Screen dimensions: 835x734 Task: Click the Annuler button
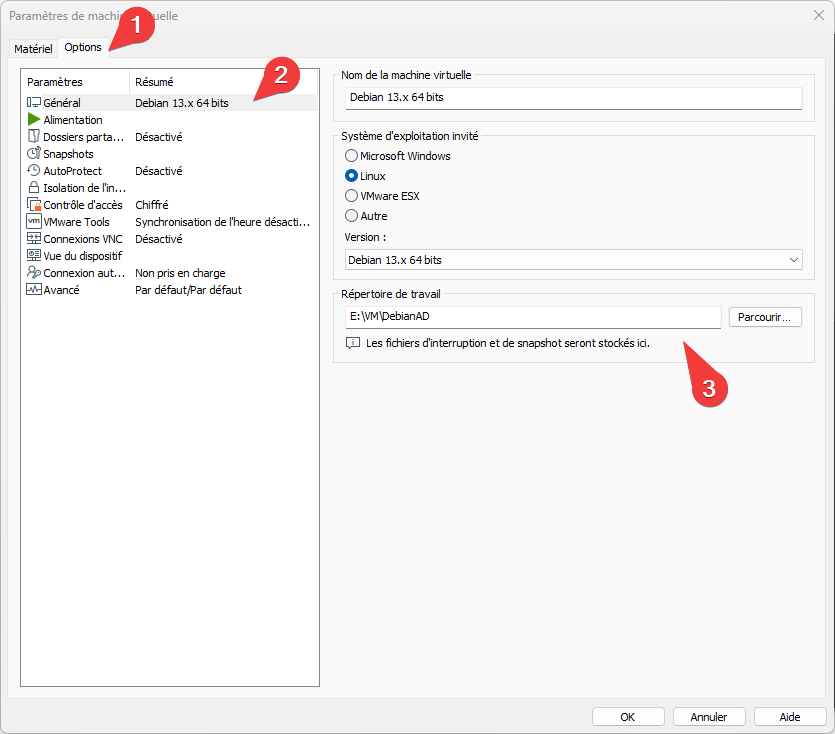[x=709, y=717]
